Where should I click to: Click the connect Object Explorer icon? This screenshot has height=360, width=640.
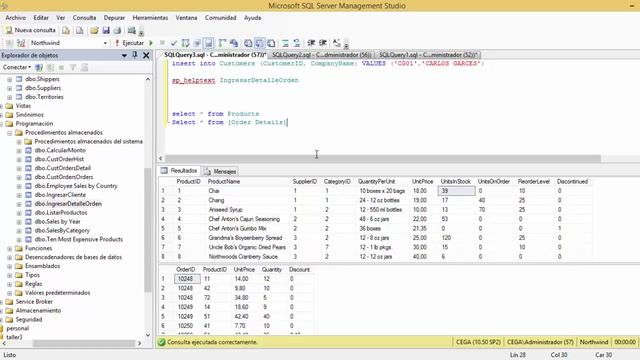click(39, 67)
